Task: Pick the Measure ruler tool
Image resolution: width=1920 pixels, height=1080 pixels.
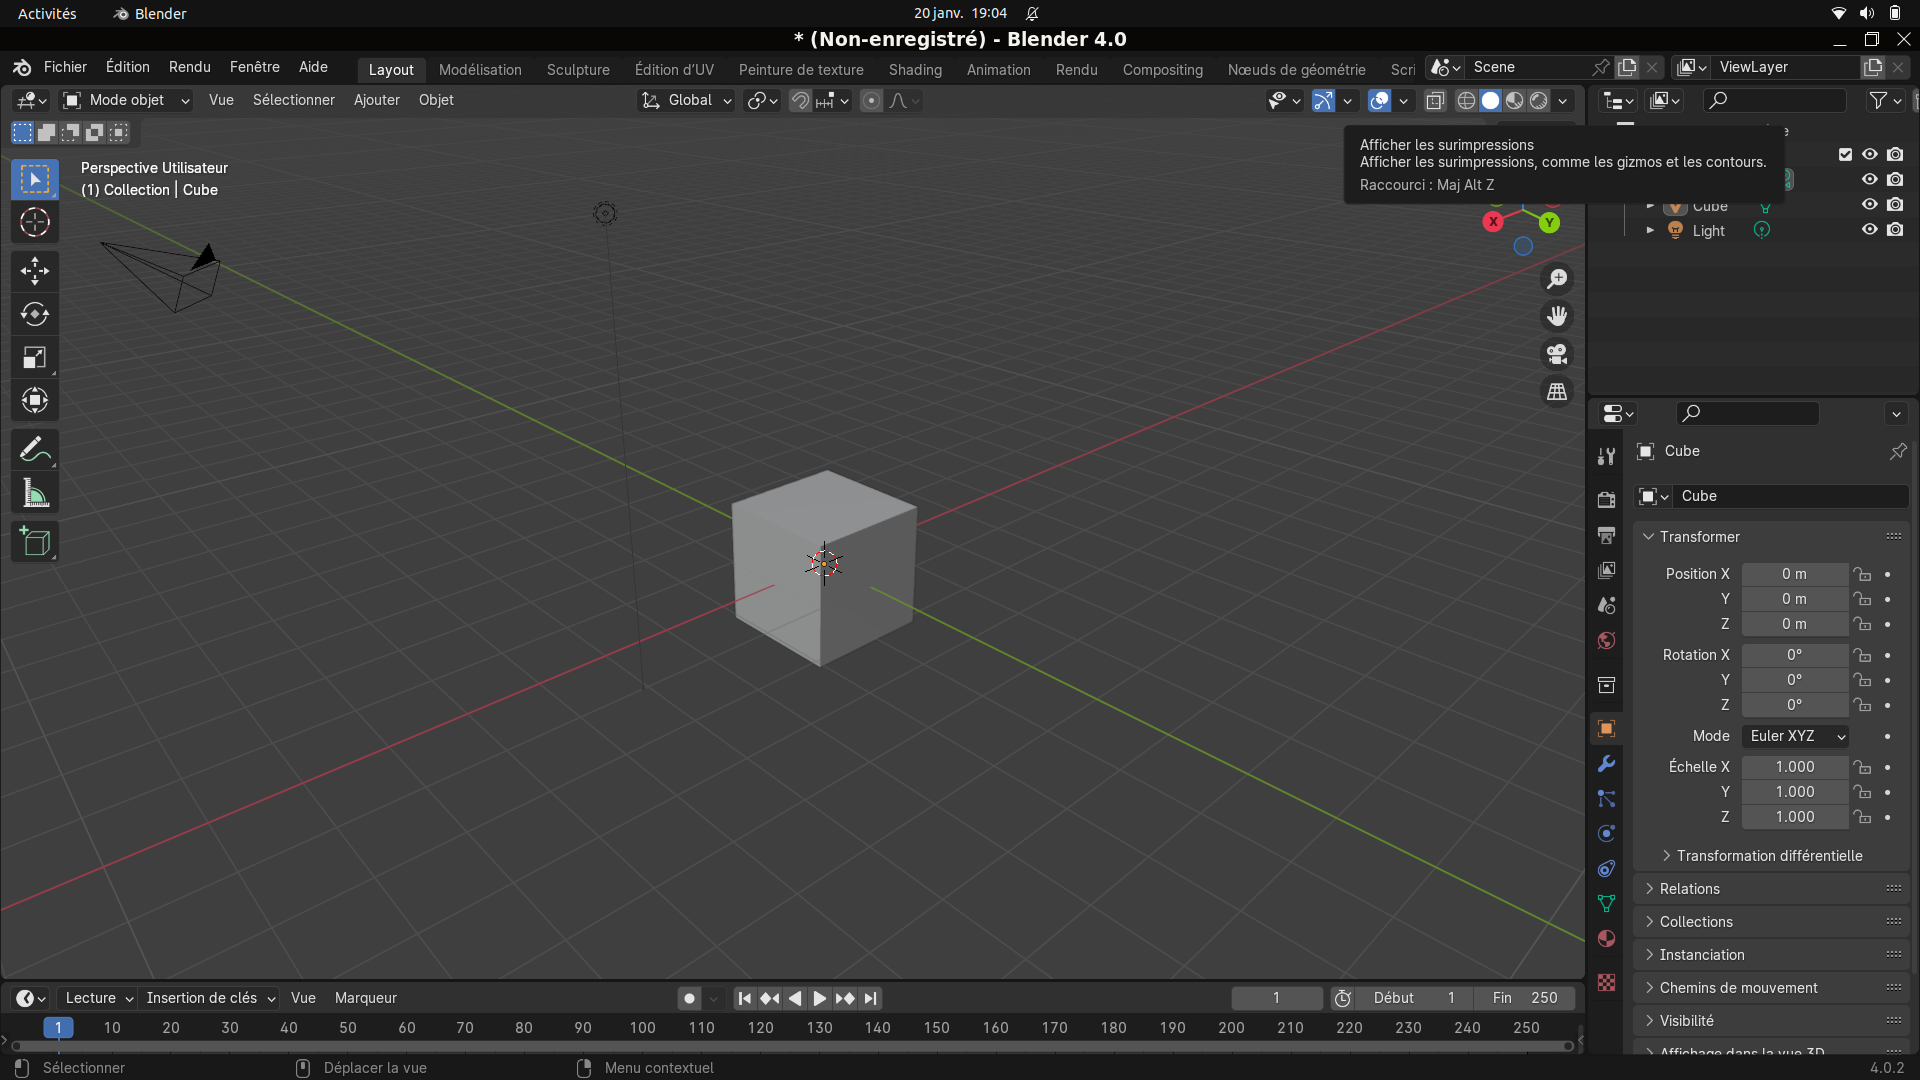Action: pos(35,493)
